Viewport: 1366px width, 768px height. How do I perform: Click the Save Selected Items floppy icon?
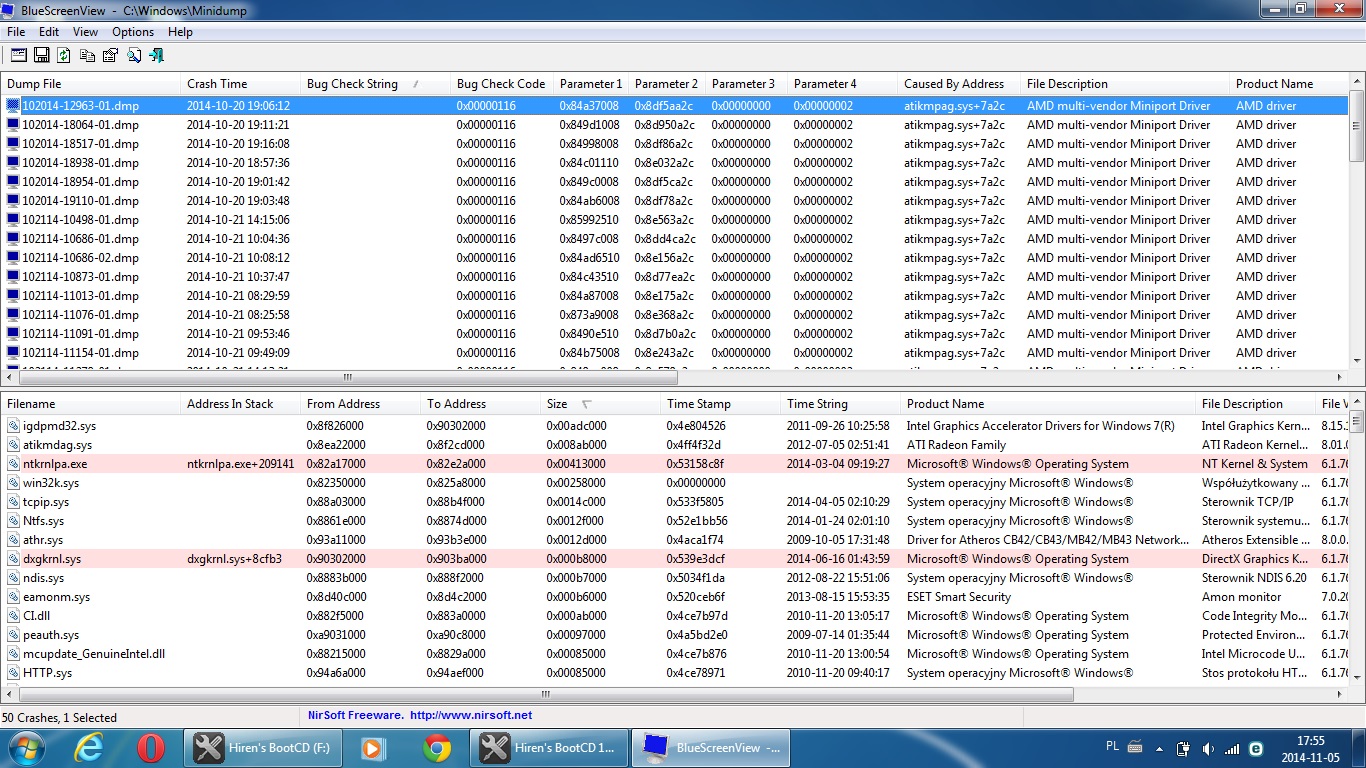coord(42,55)
